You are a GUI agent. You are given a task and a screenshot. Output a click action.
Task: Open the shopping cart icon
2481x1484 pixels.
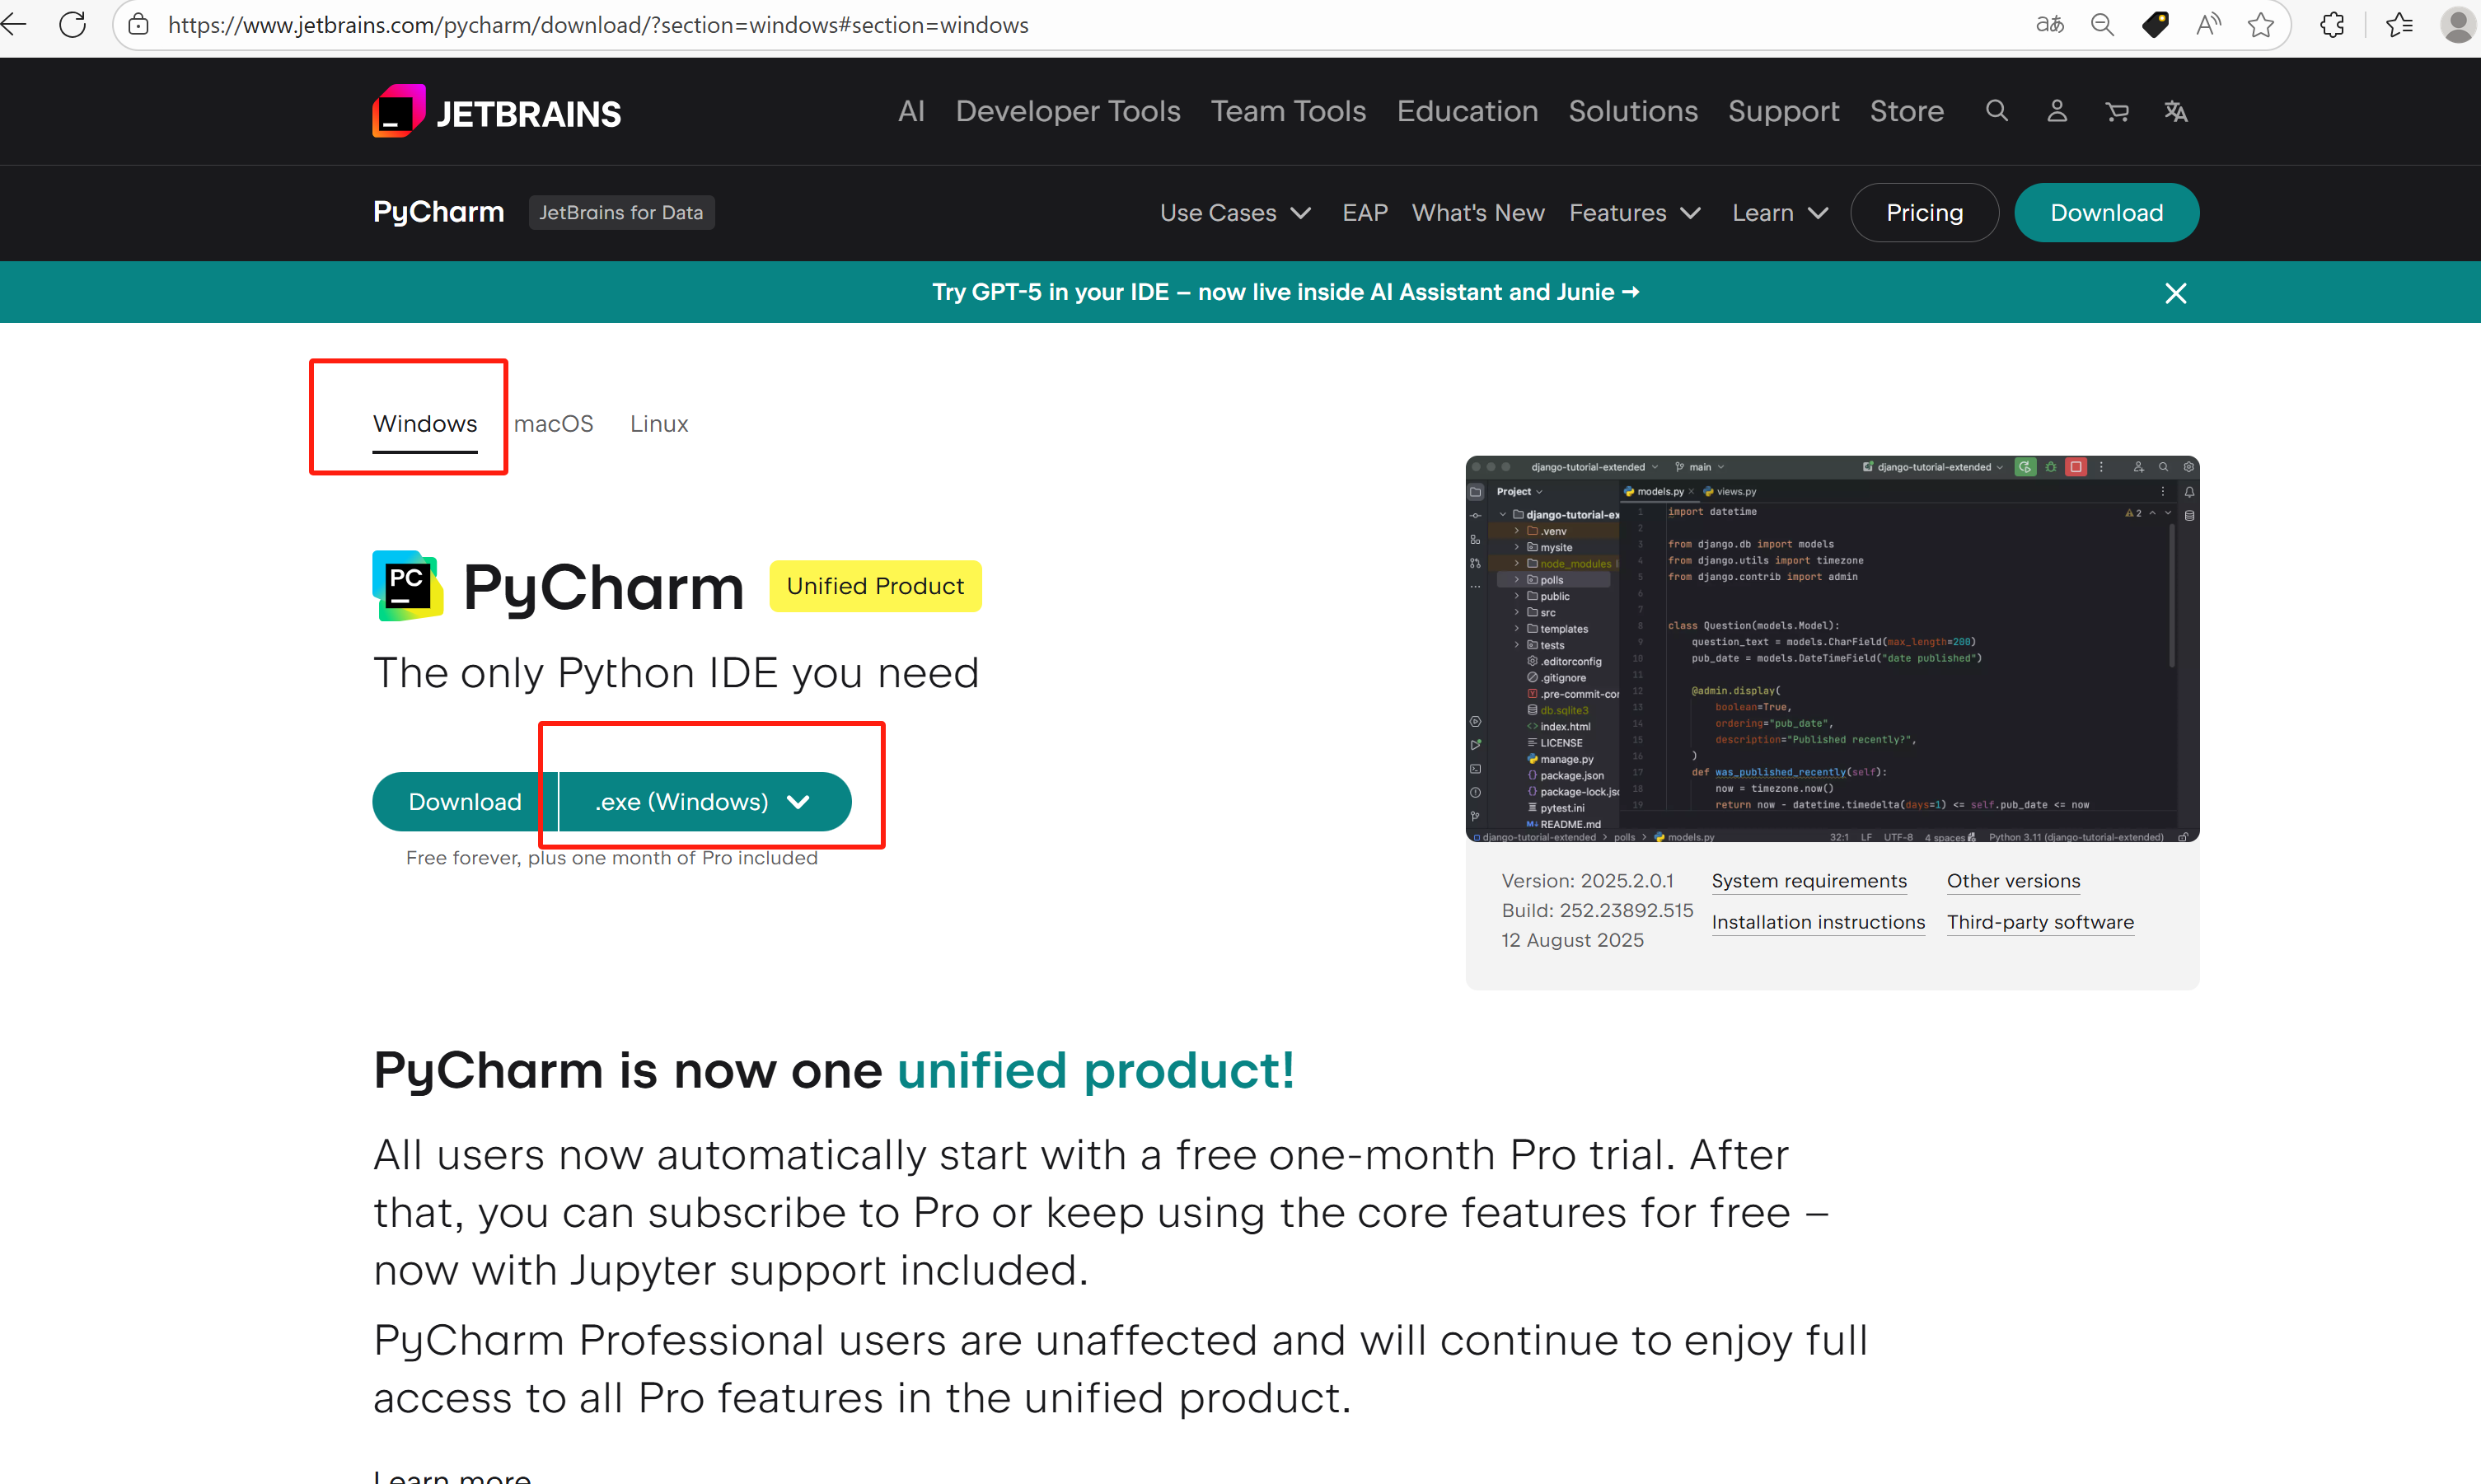2116,112
